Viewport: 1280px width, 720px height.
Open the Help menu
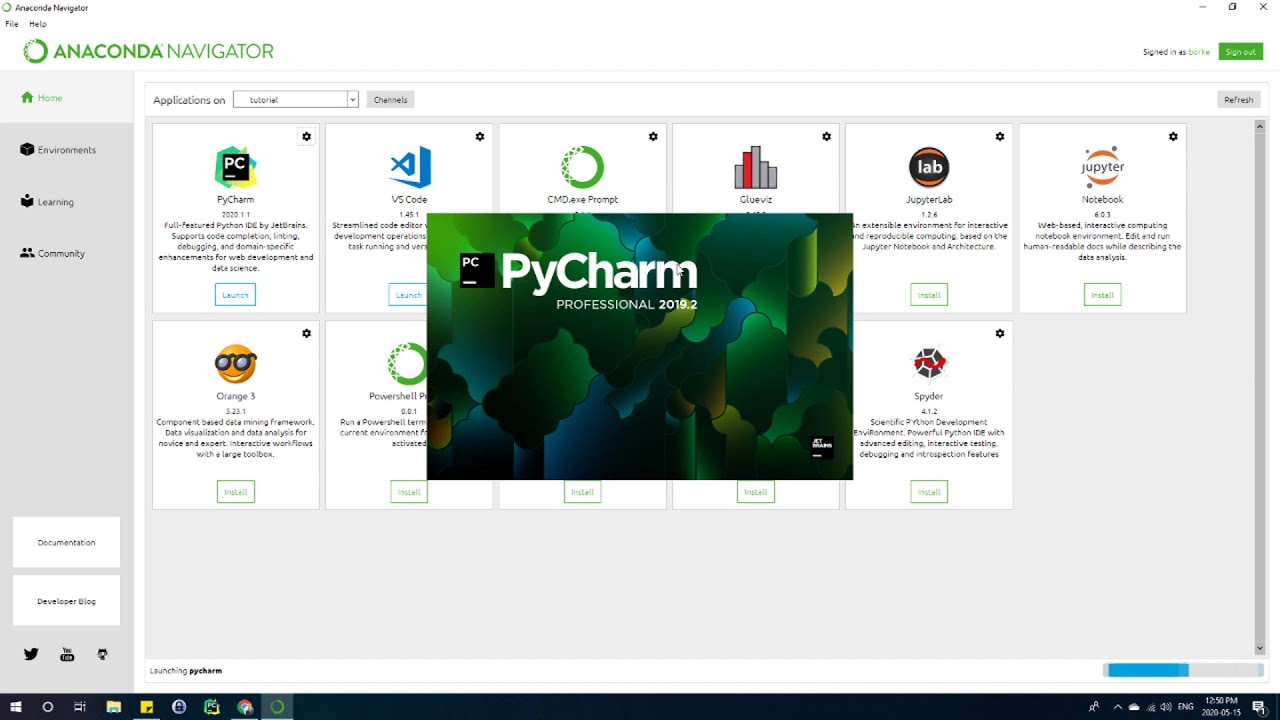point(38,24)
